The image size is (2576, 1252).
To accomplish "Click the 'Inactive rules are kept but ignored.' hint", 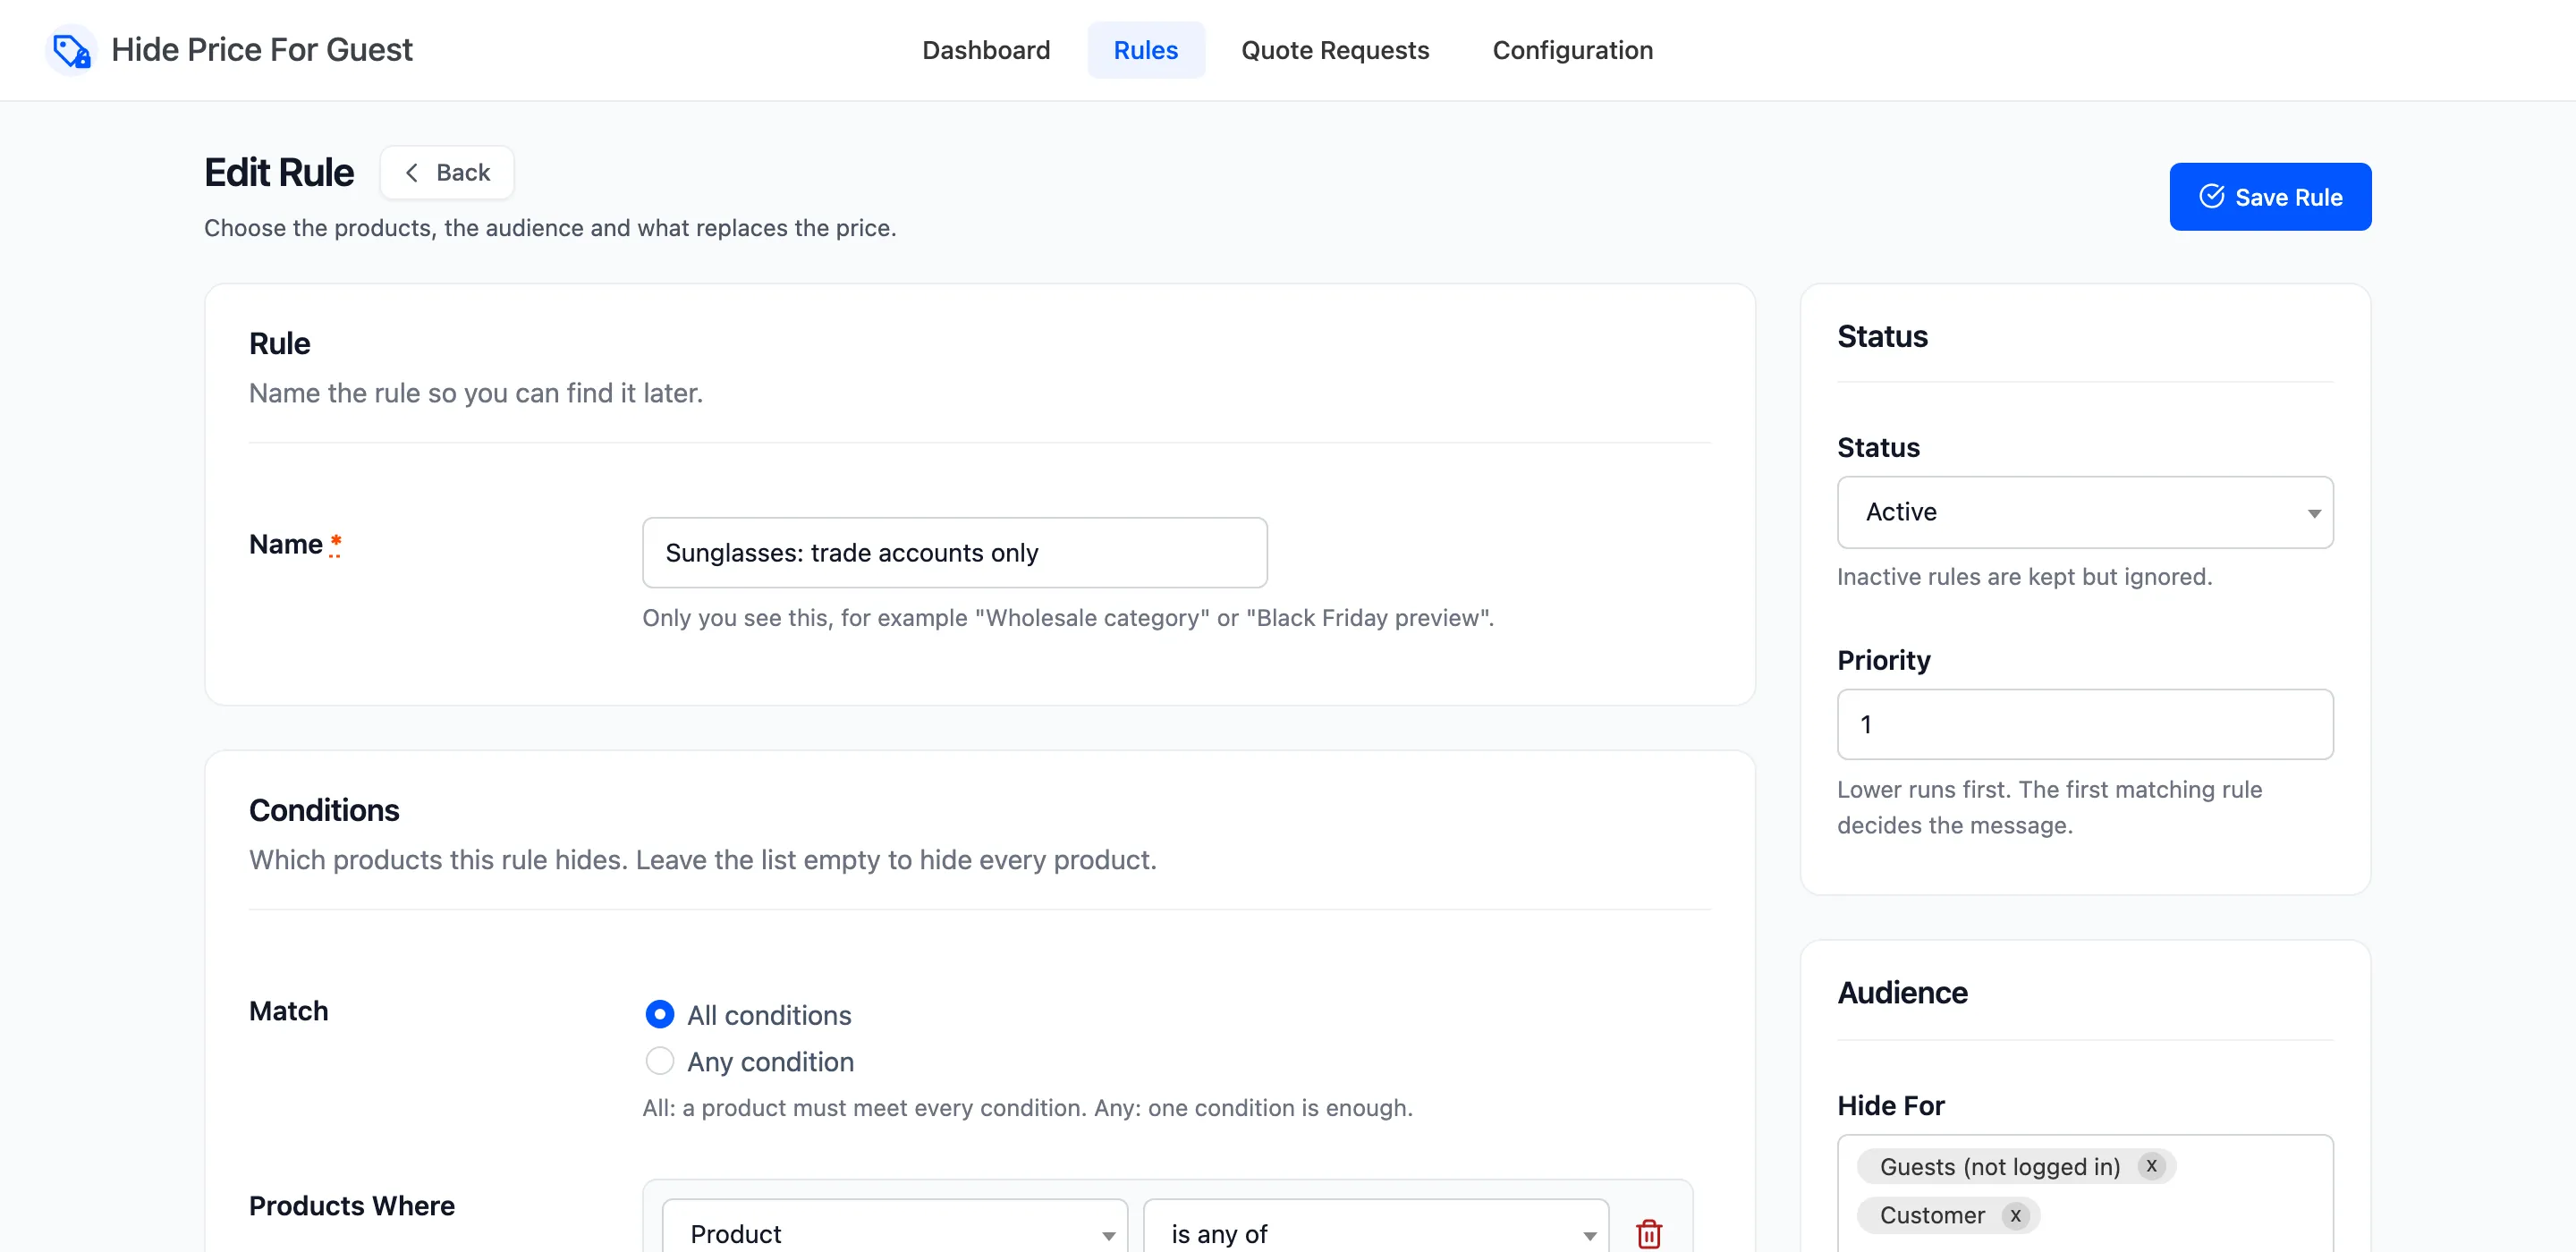I will pos(2024,576).
